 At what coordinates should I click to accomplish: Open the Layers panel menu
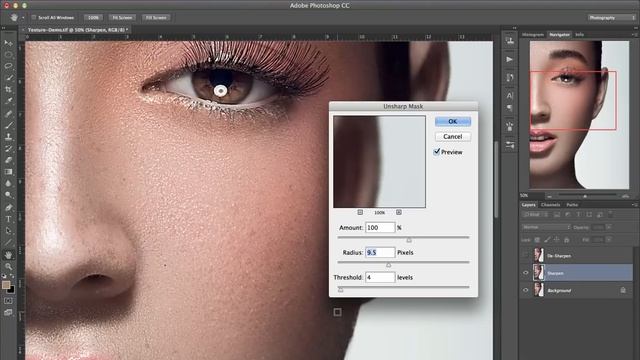(x=634, y=205)
